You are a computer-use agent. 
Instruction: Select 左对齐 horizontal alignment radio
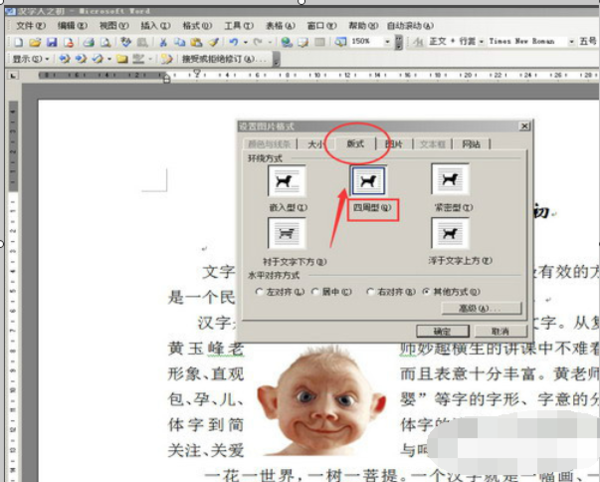point(259,291)
